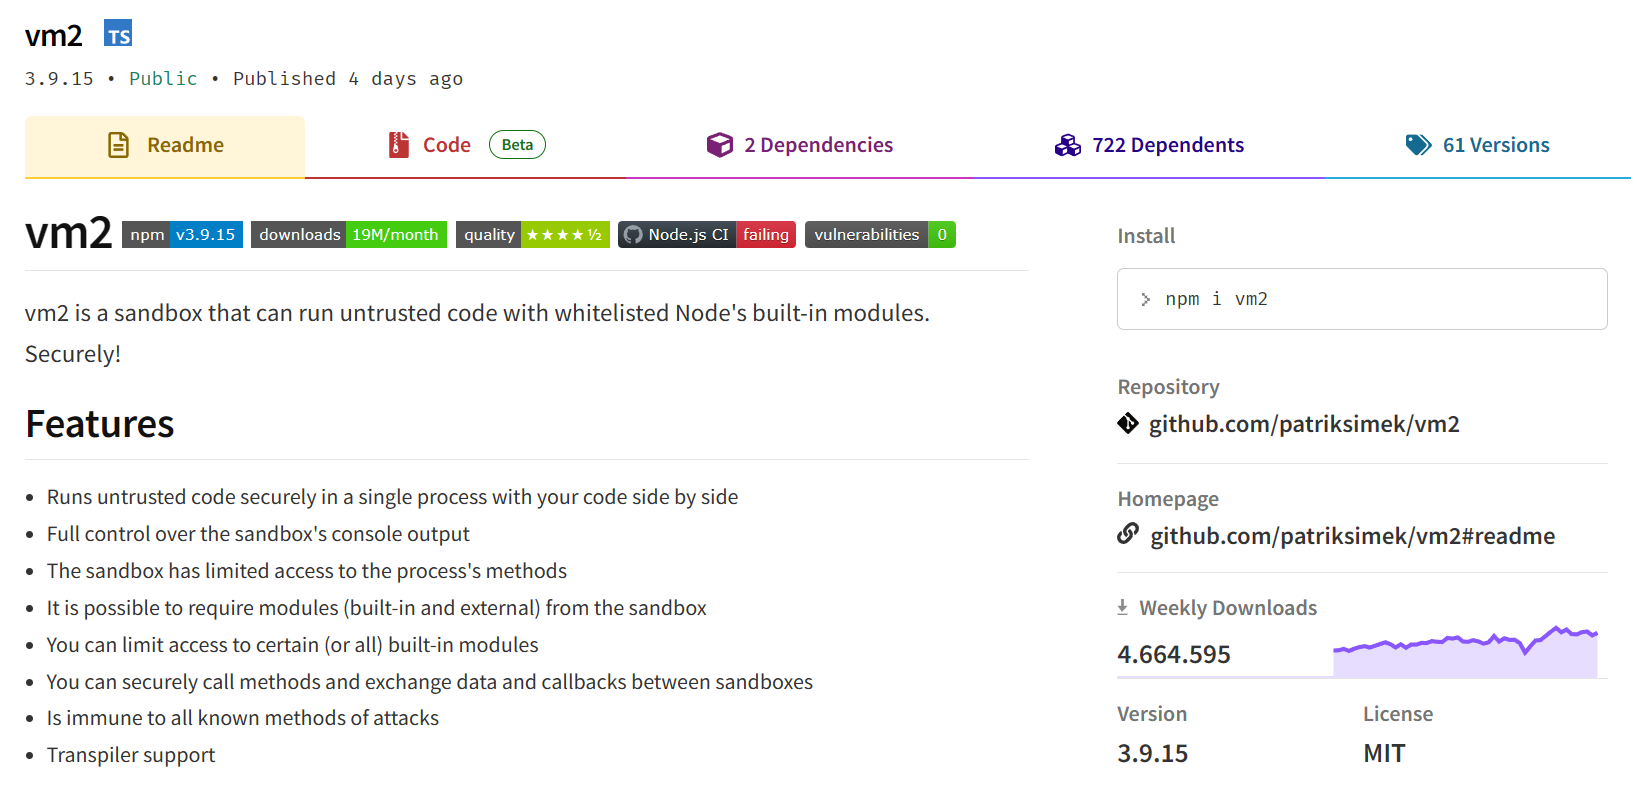Click the Readme document icon

point(118,146)
